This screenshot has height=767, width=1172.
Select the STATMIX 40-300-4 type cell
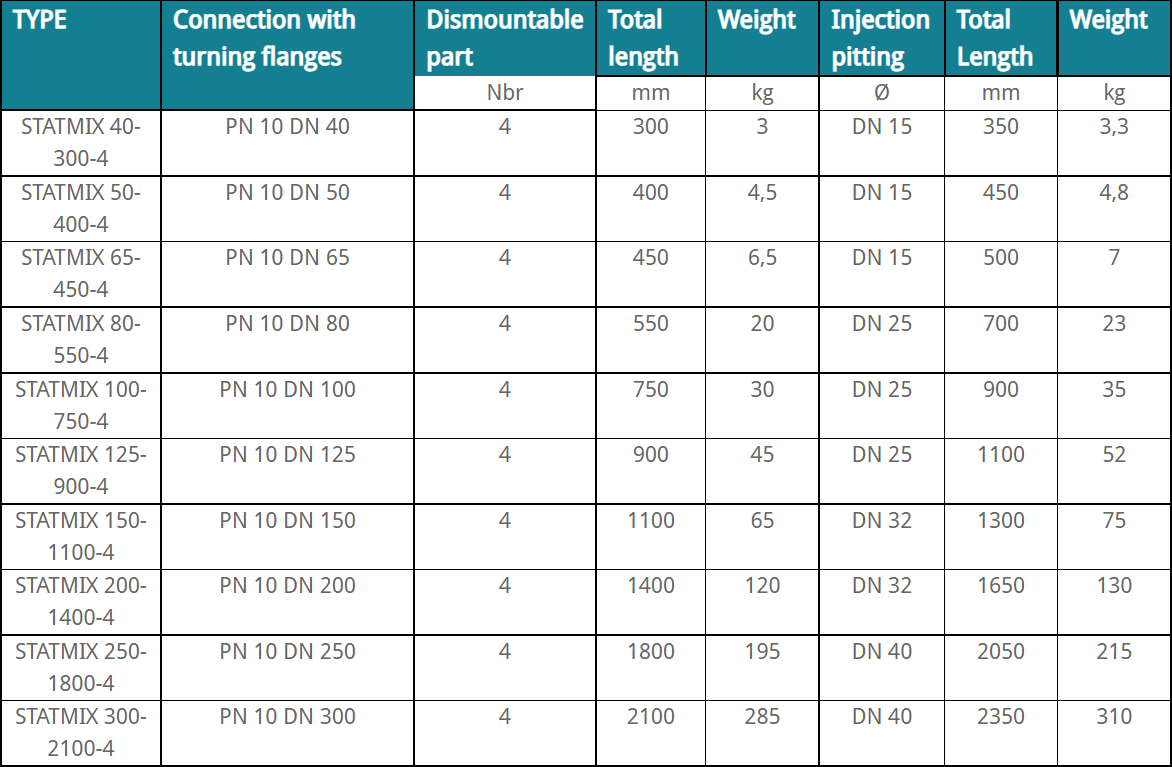[81, 142]
